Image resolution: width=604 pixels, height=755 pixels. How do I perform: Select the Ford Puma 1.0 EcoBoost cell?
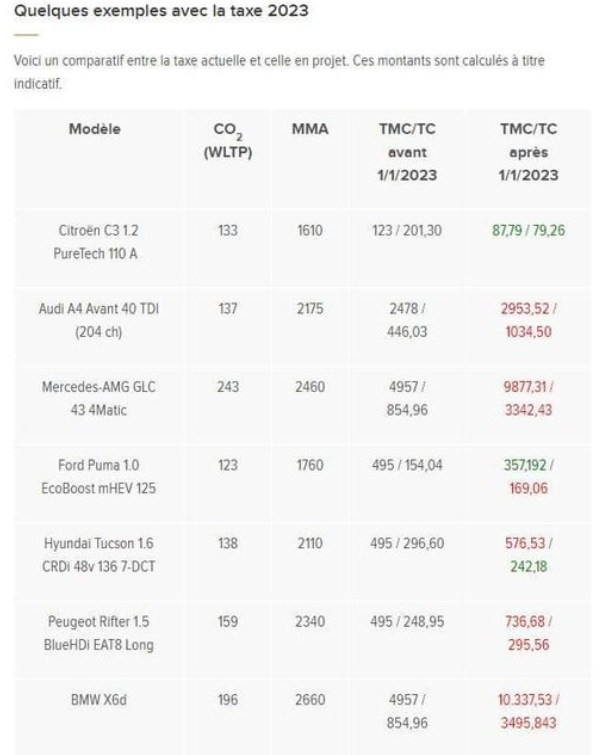click(x=98, y=477)
